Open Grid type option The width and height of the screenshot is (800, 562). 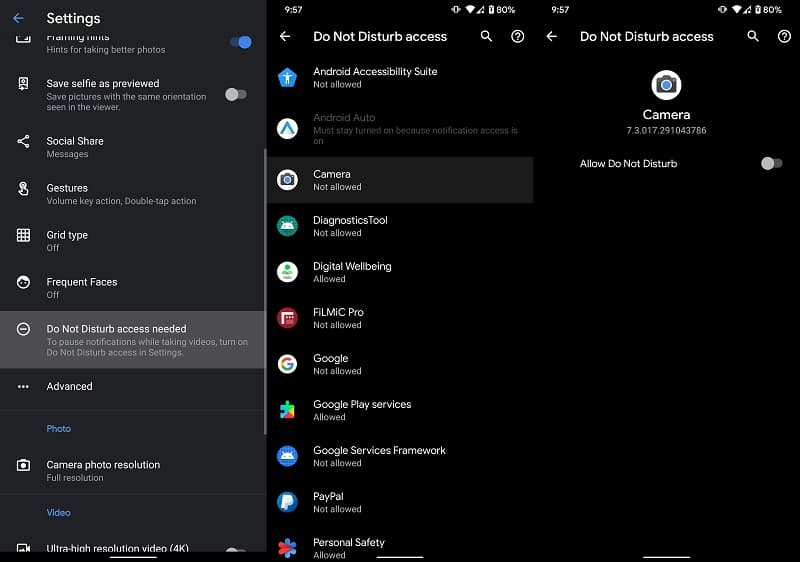[133, 241]
